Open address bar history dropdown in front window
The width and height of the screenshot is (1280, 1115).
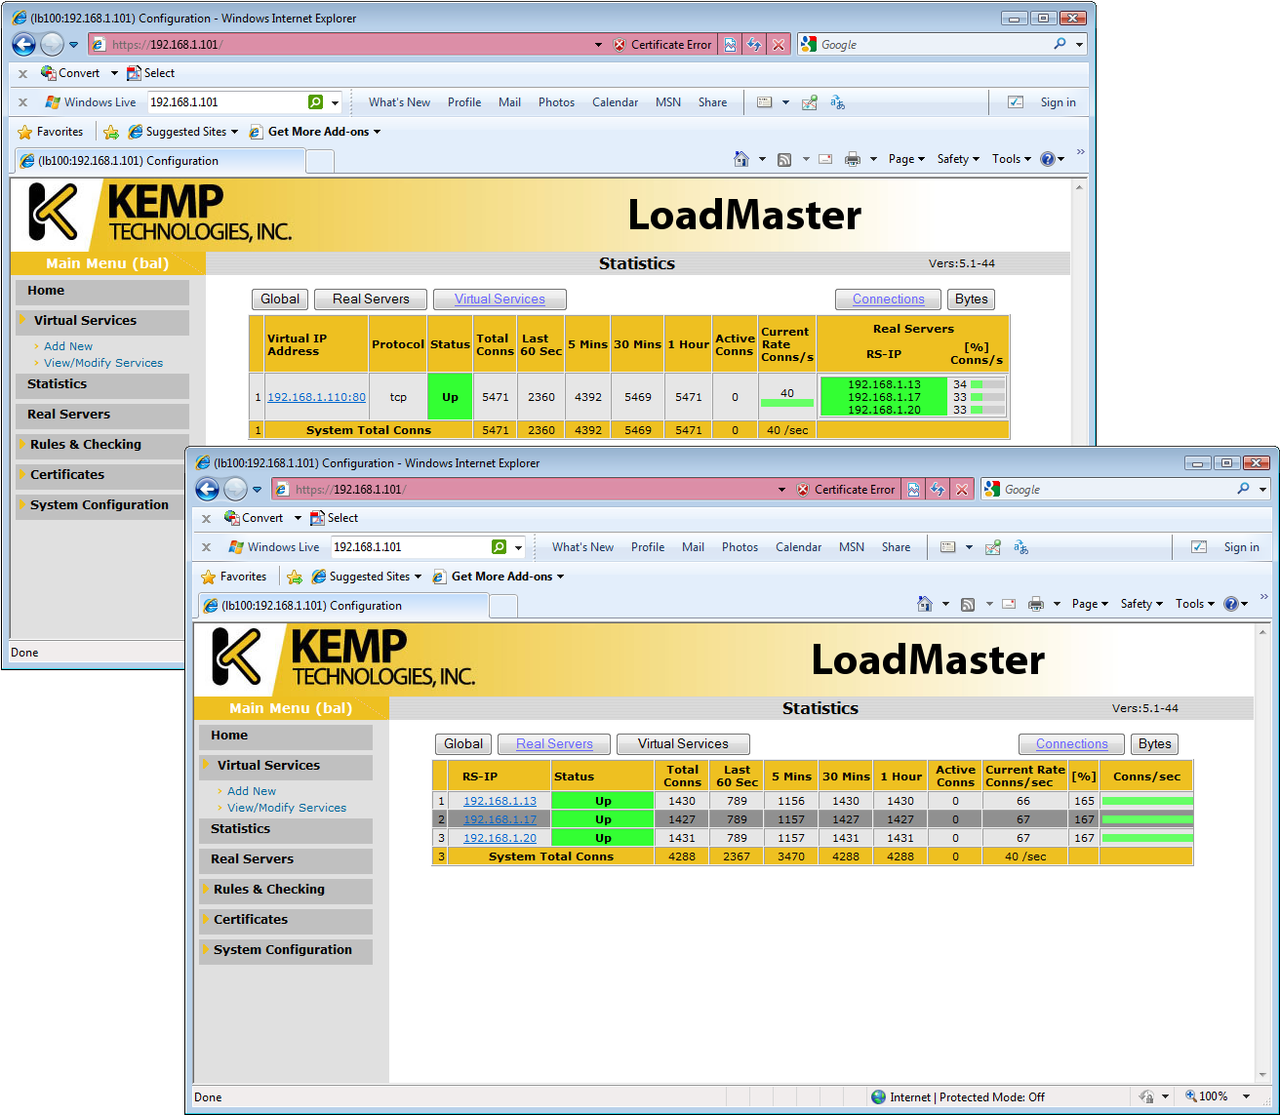pos(782,489)
